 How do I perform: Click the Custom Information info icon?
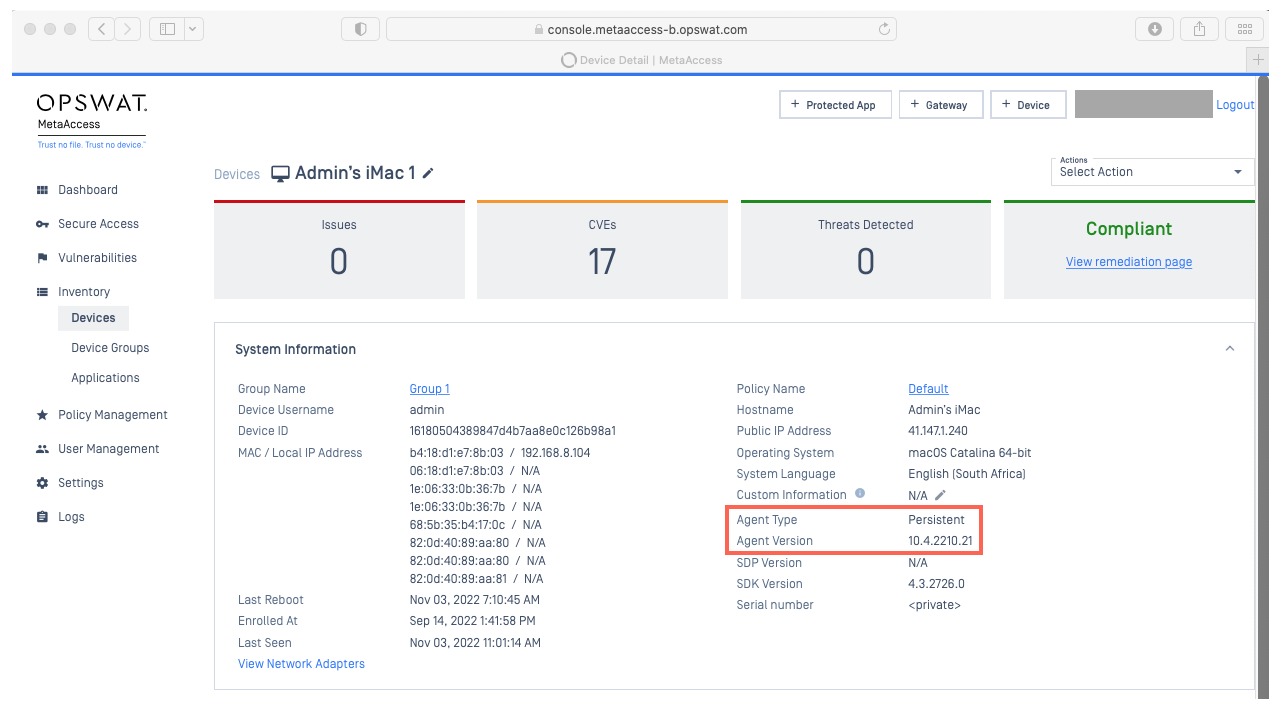(x=860, y=494)
